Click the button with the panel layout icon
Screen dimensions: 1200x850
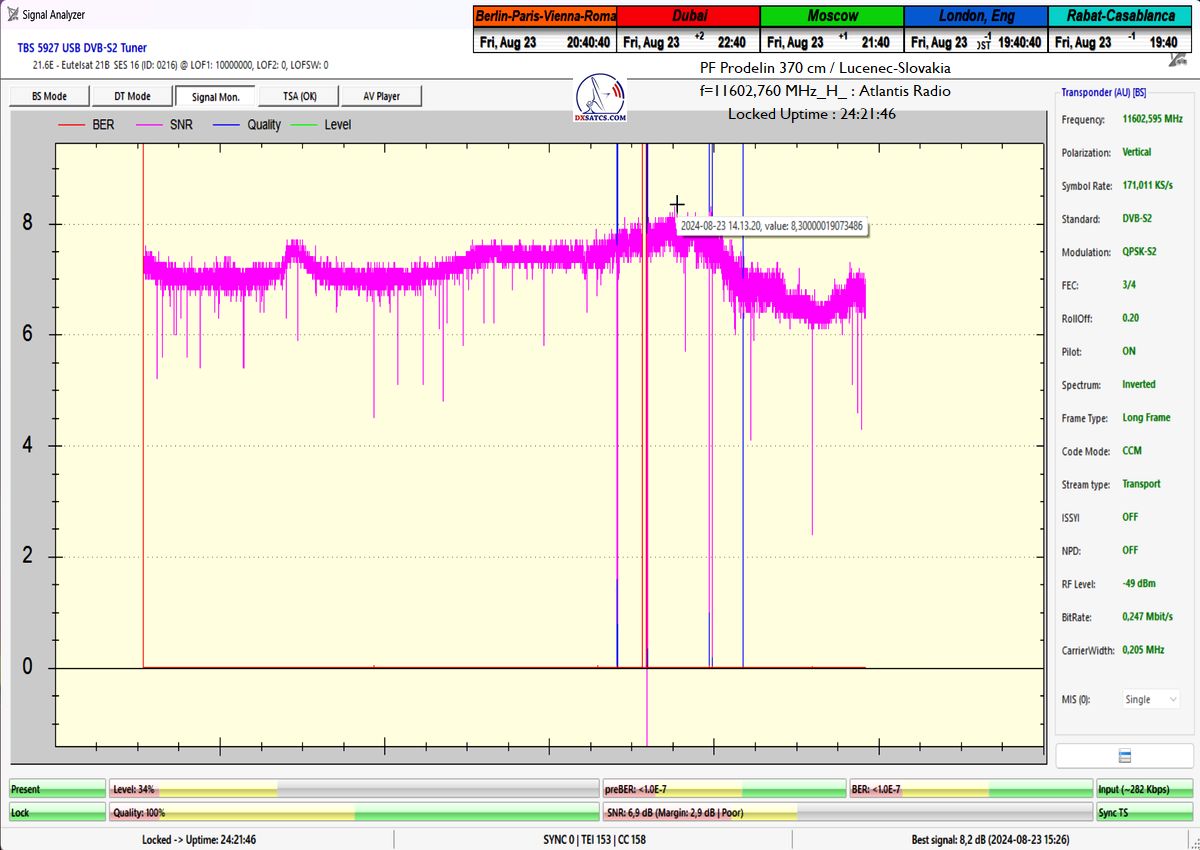point(1124,756)
